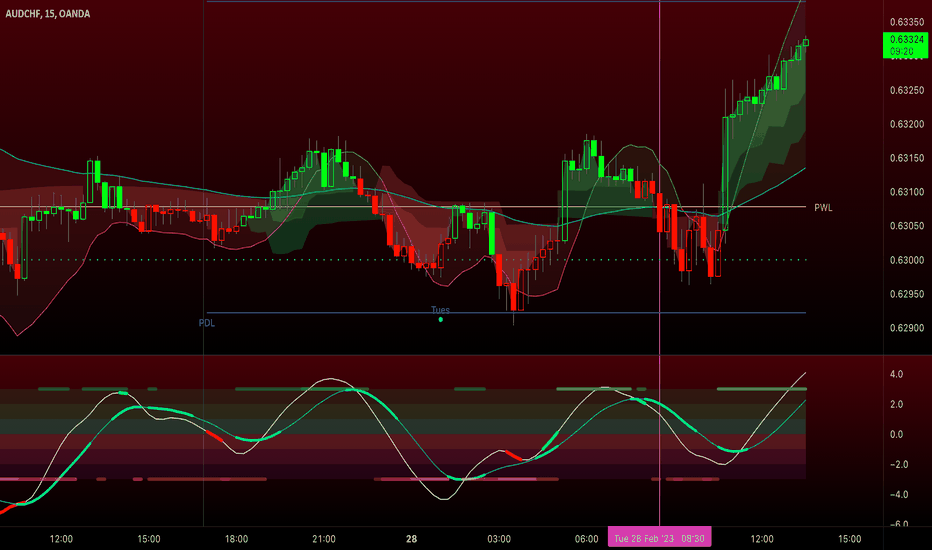Image resolution: width=932 pixels, height=550 pixels.
Task: Click the 03:00 time axis label
Action: click(499, 539)
